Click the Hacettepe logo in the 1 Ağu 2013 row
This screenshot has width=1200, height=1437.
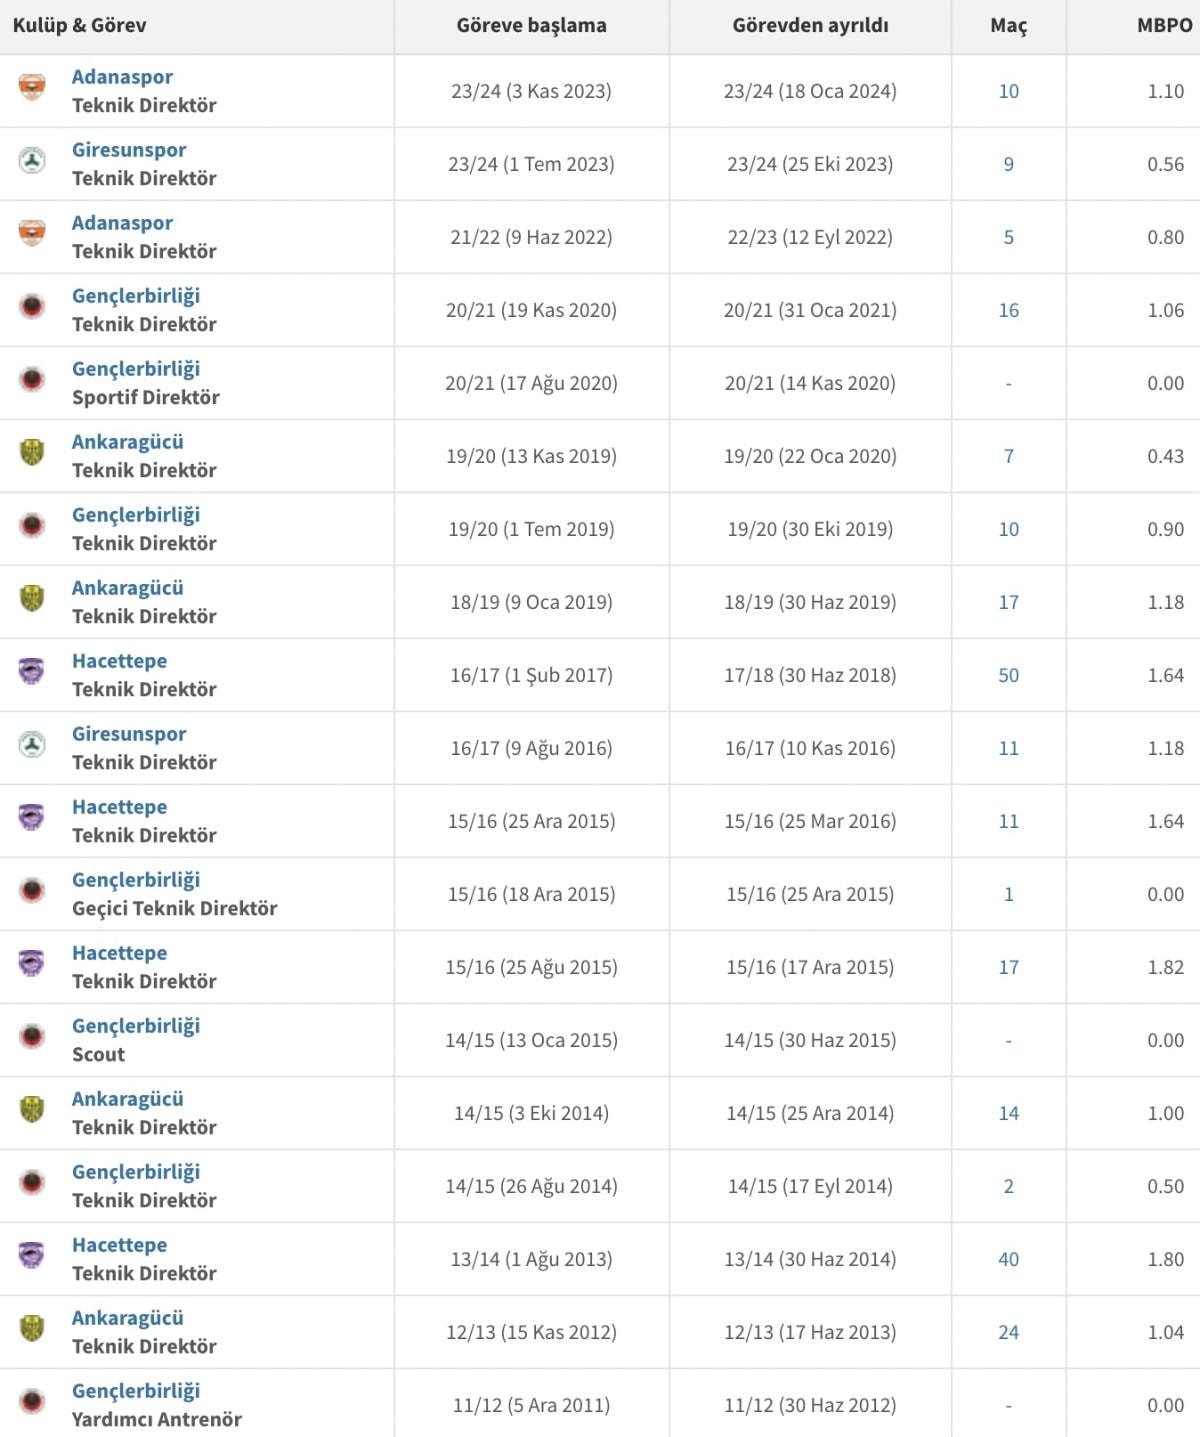click(x=32, y=1256)
